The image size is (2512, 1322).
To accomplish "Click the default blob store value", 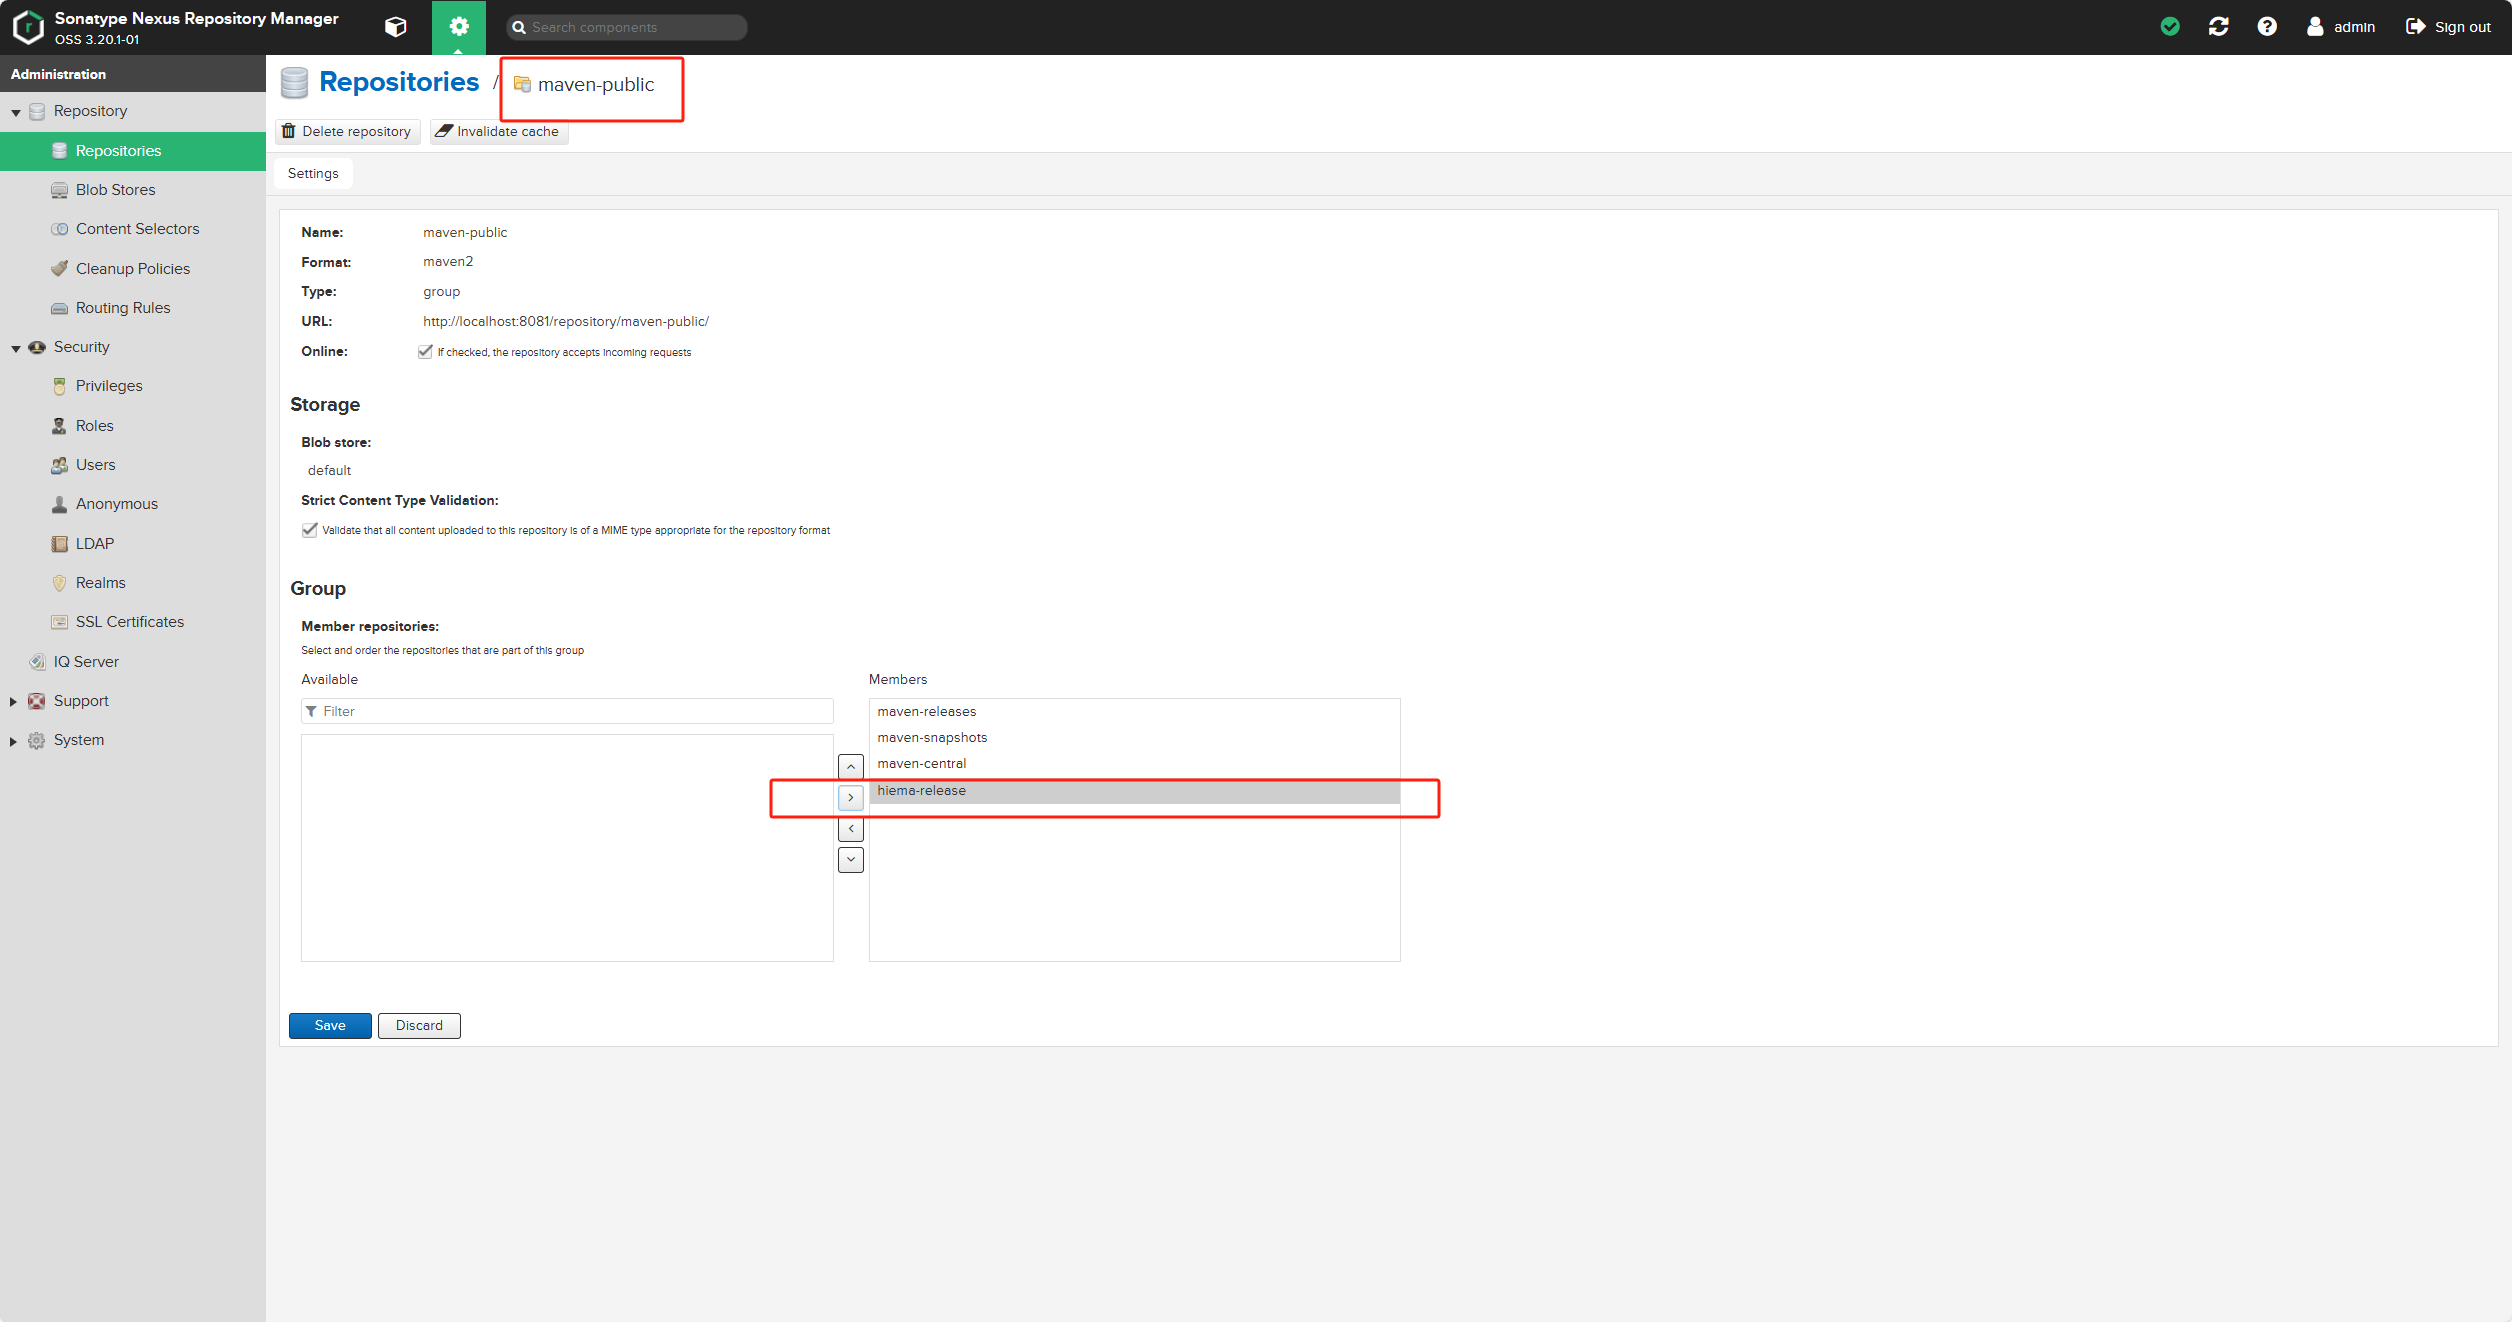I will point(329,471).
